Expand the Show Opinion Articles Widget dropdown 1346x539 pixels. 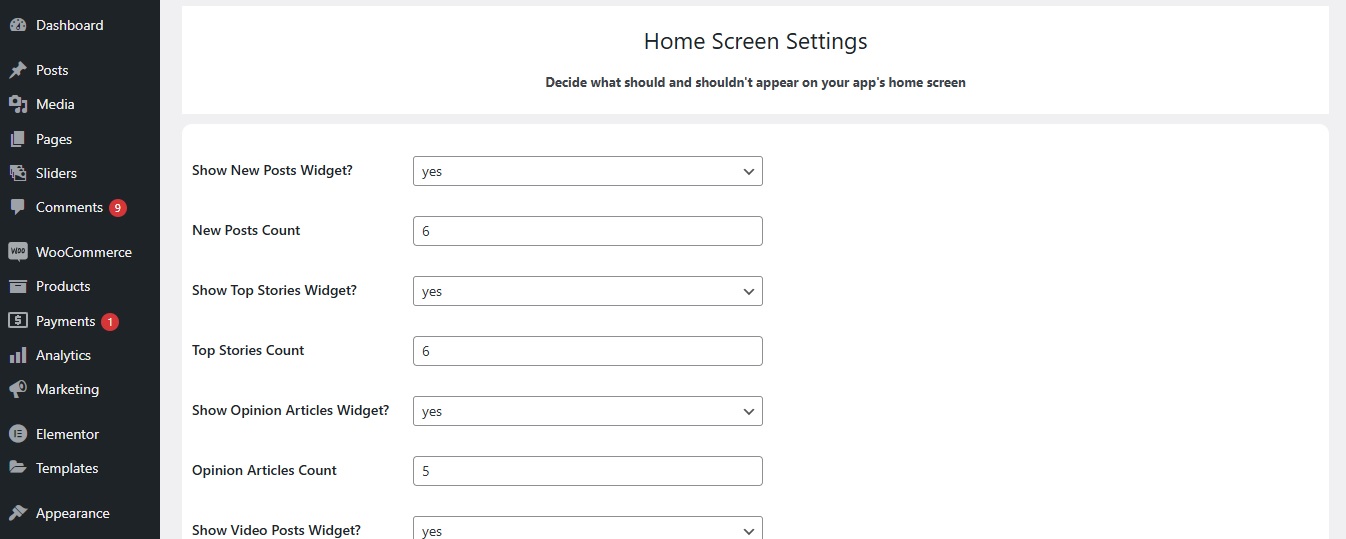tap(588, 411)
